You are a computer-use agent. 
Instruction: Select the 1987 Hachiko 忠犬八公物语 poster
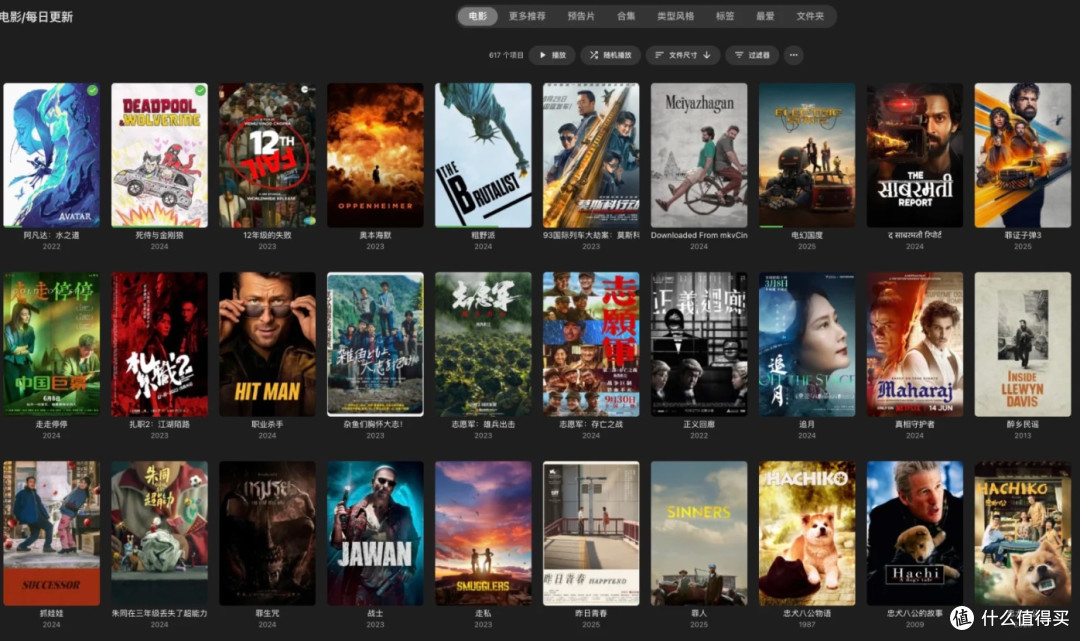tap(807, 534)
